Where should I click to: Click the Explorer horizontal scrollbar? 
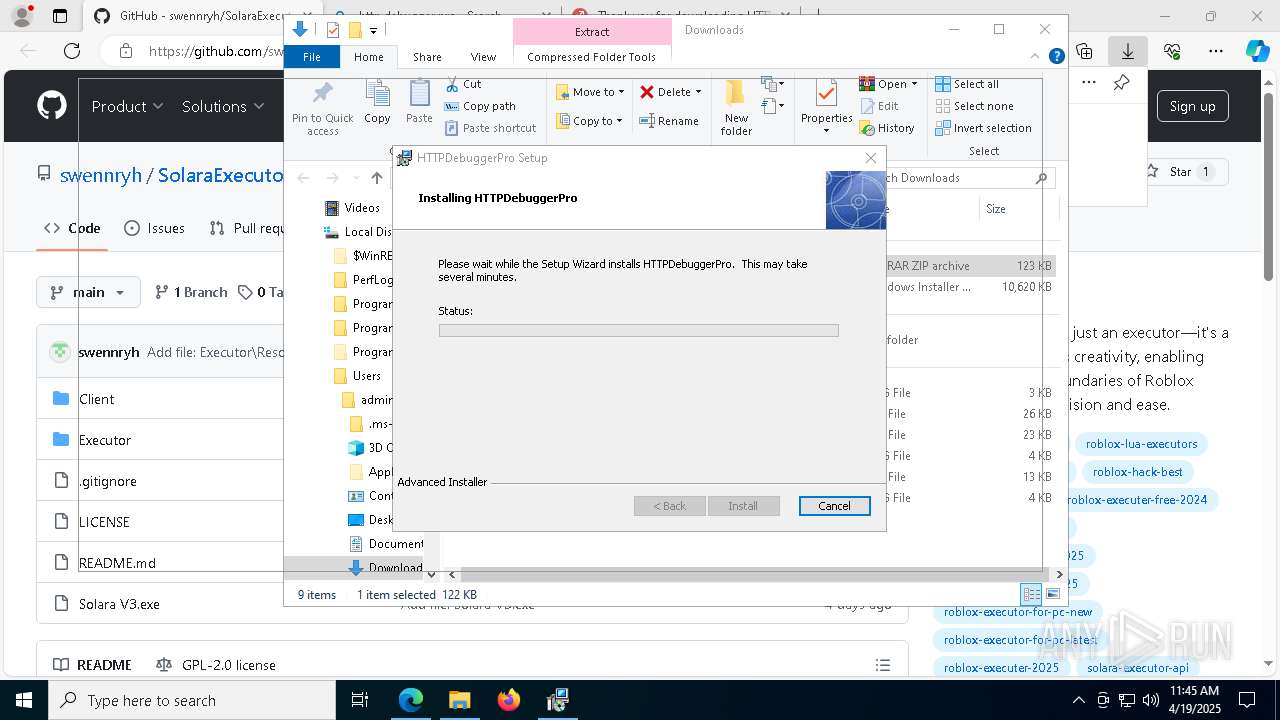click(755, 575)
